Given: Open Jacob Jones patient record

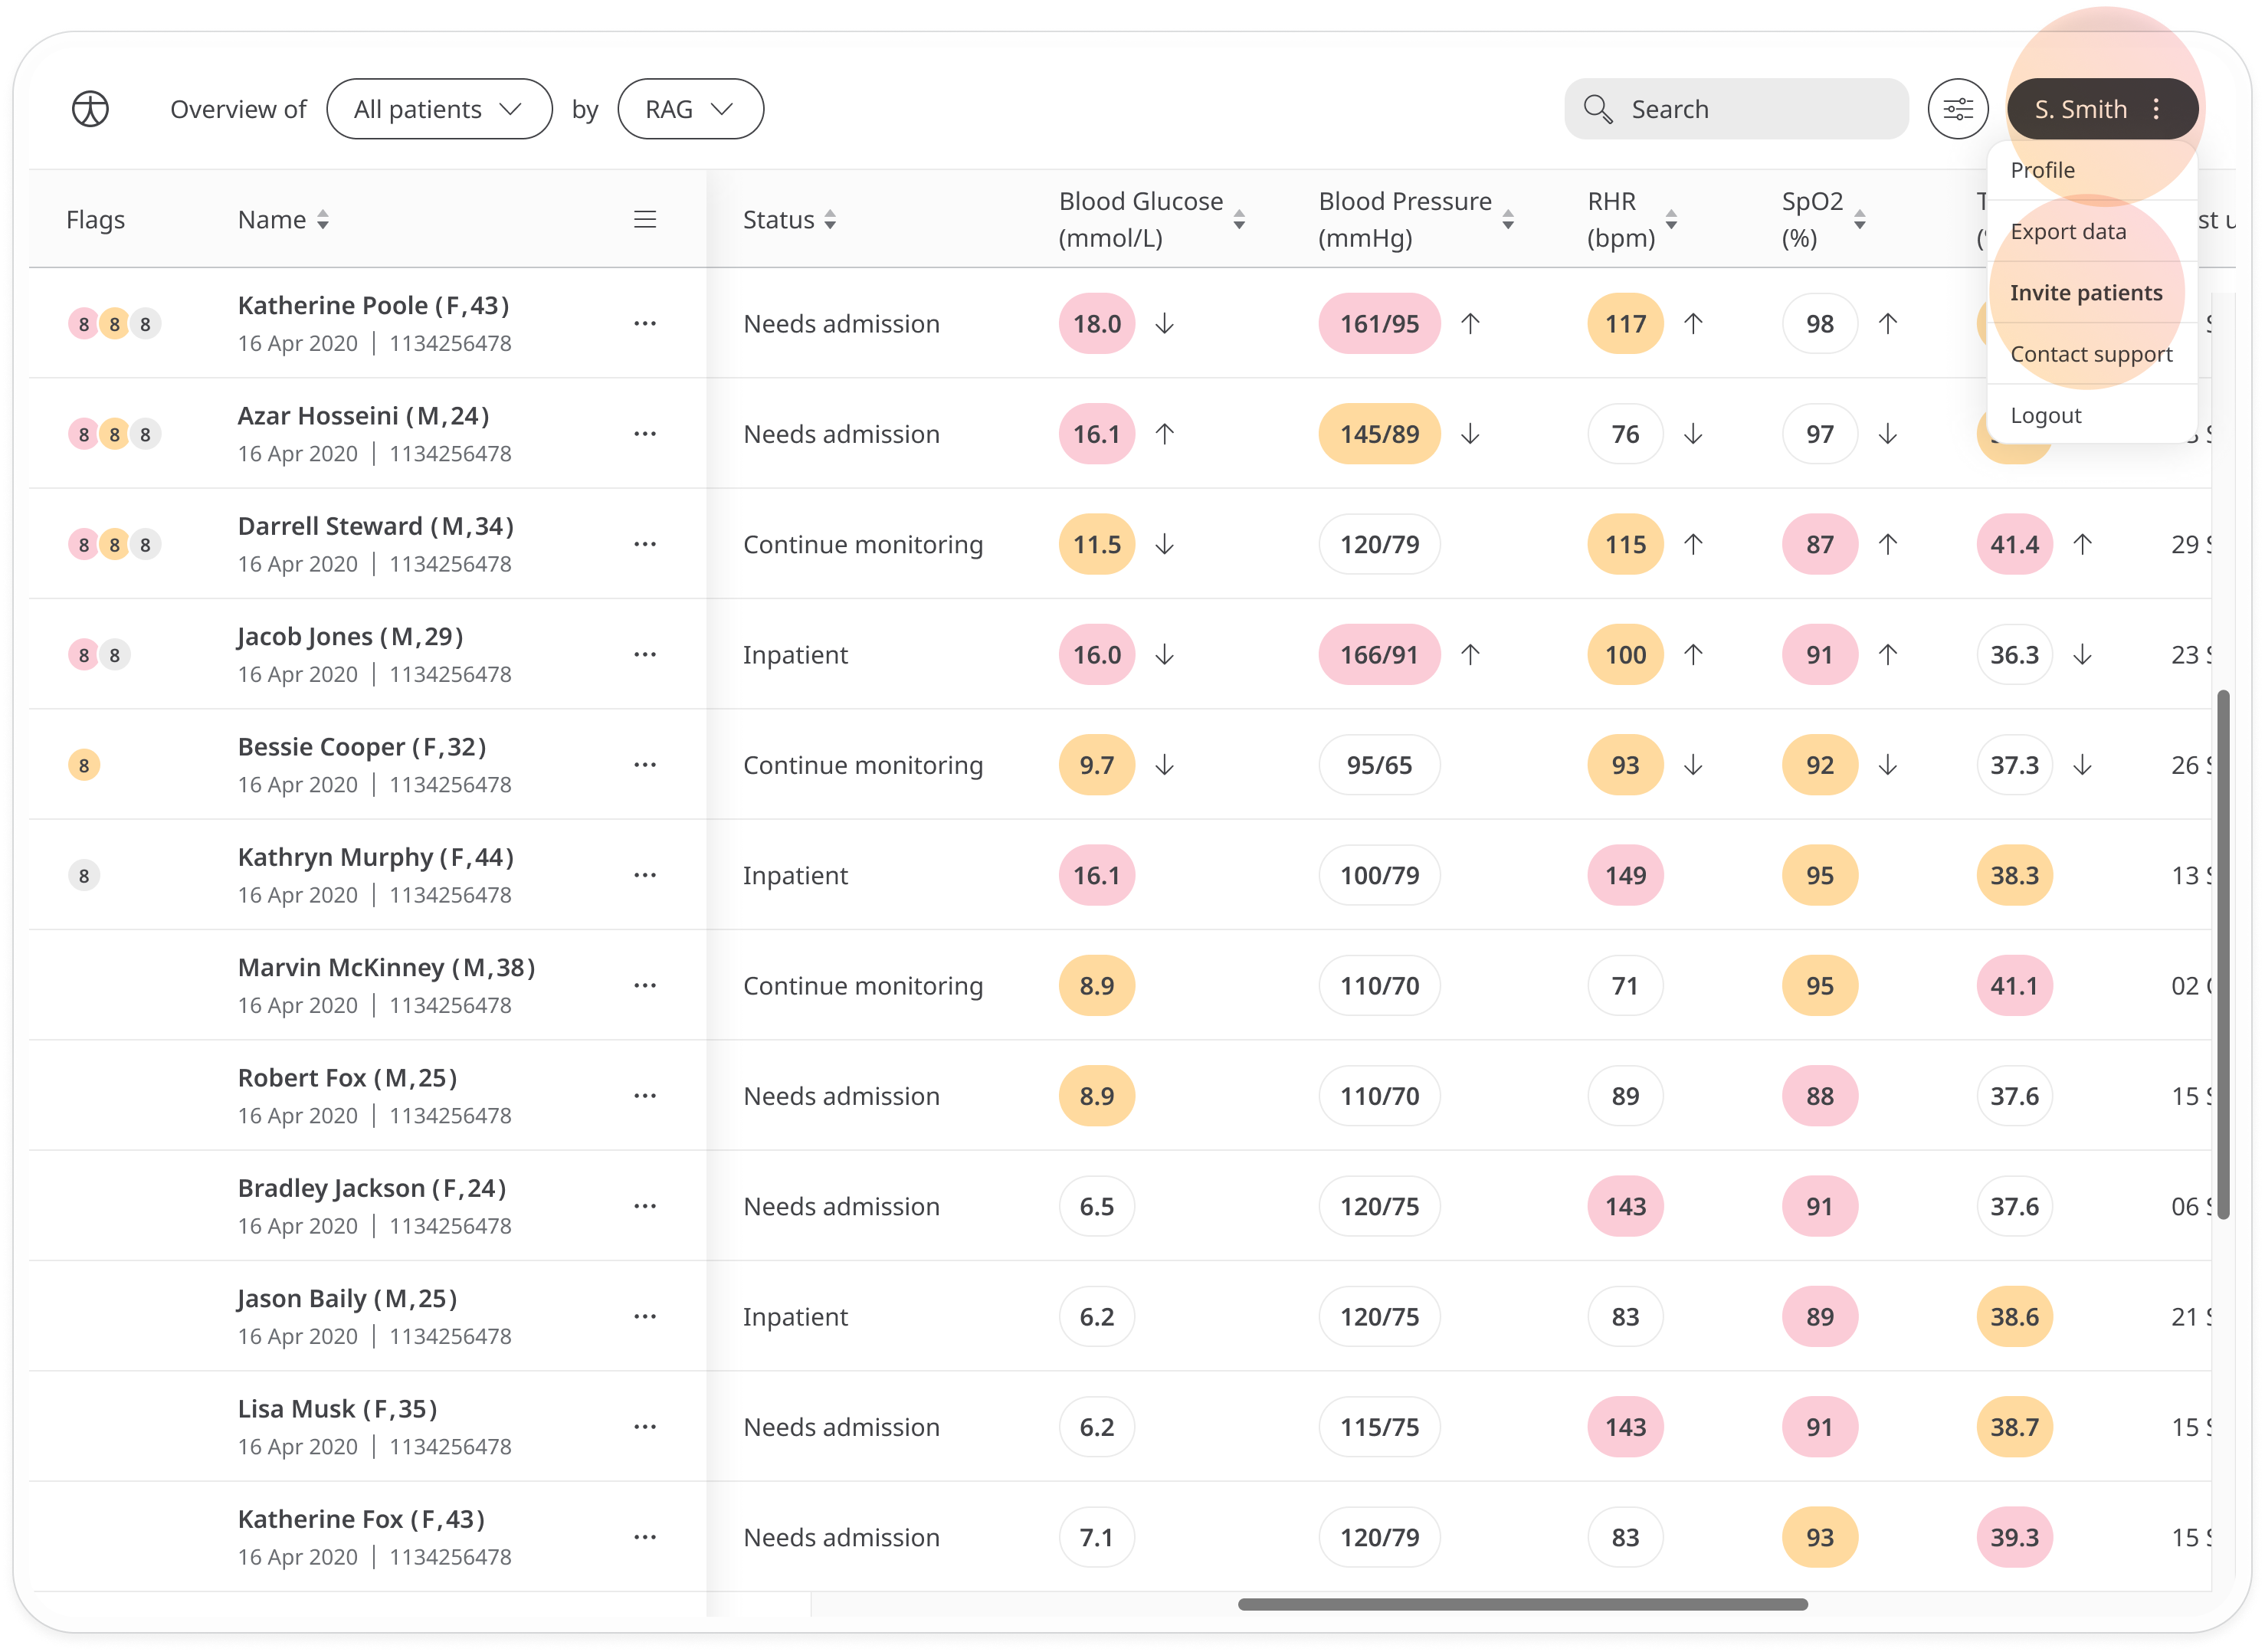Looking at the screenshot, I should 350,636.
